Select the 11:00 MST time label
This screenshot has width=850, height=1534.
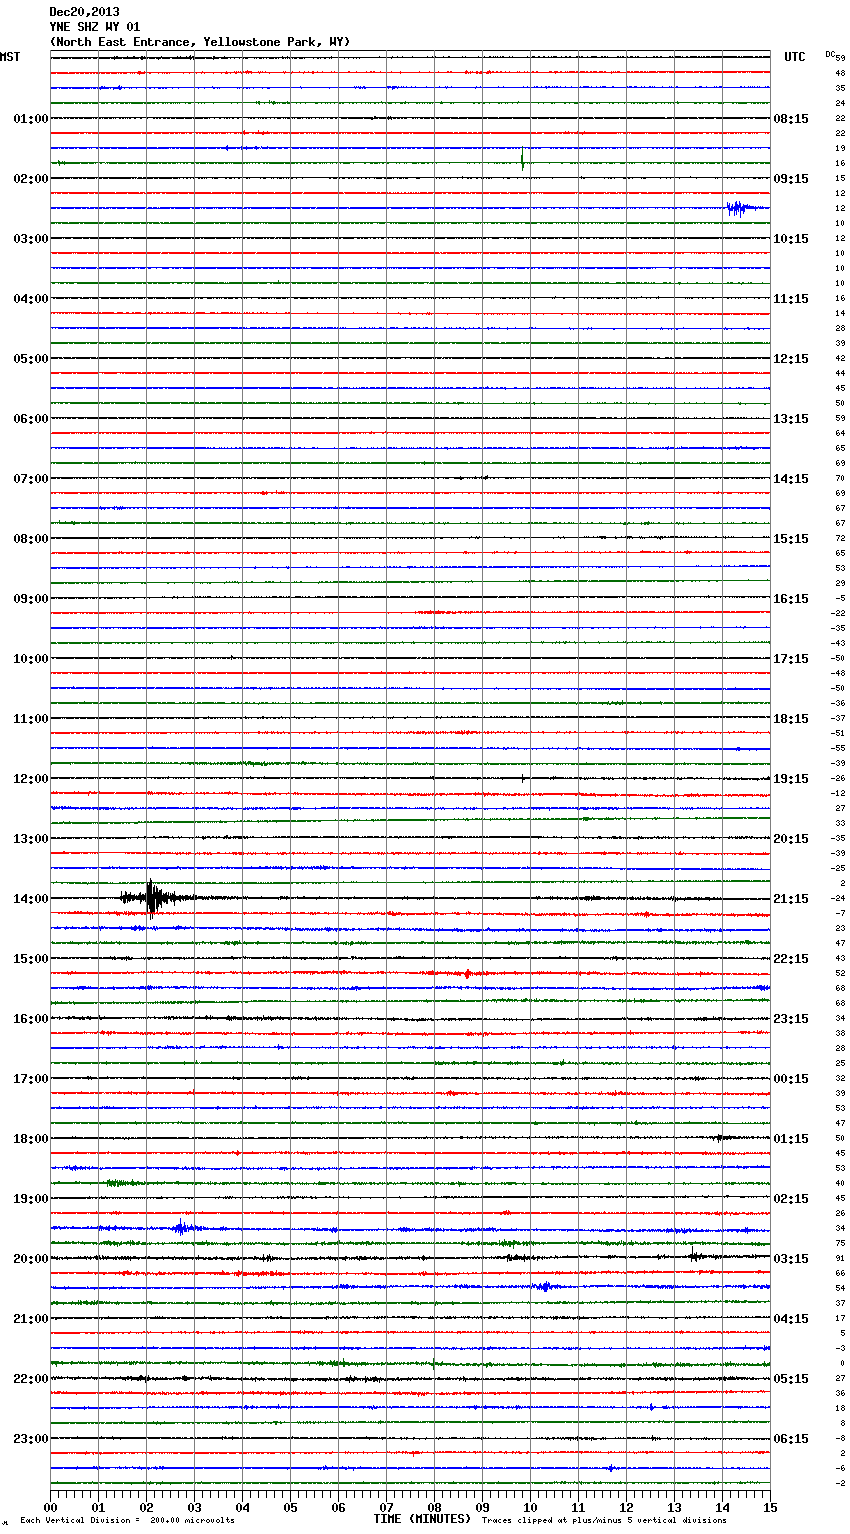(31, 719)
